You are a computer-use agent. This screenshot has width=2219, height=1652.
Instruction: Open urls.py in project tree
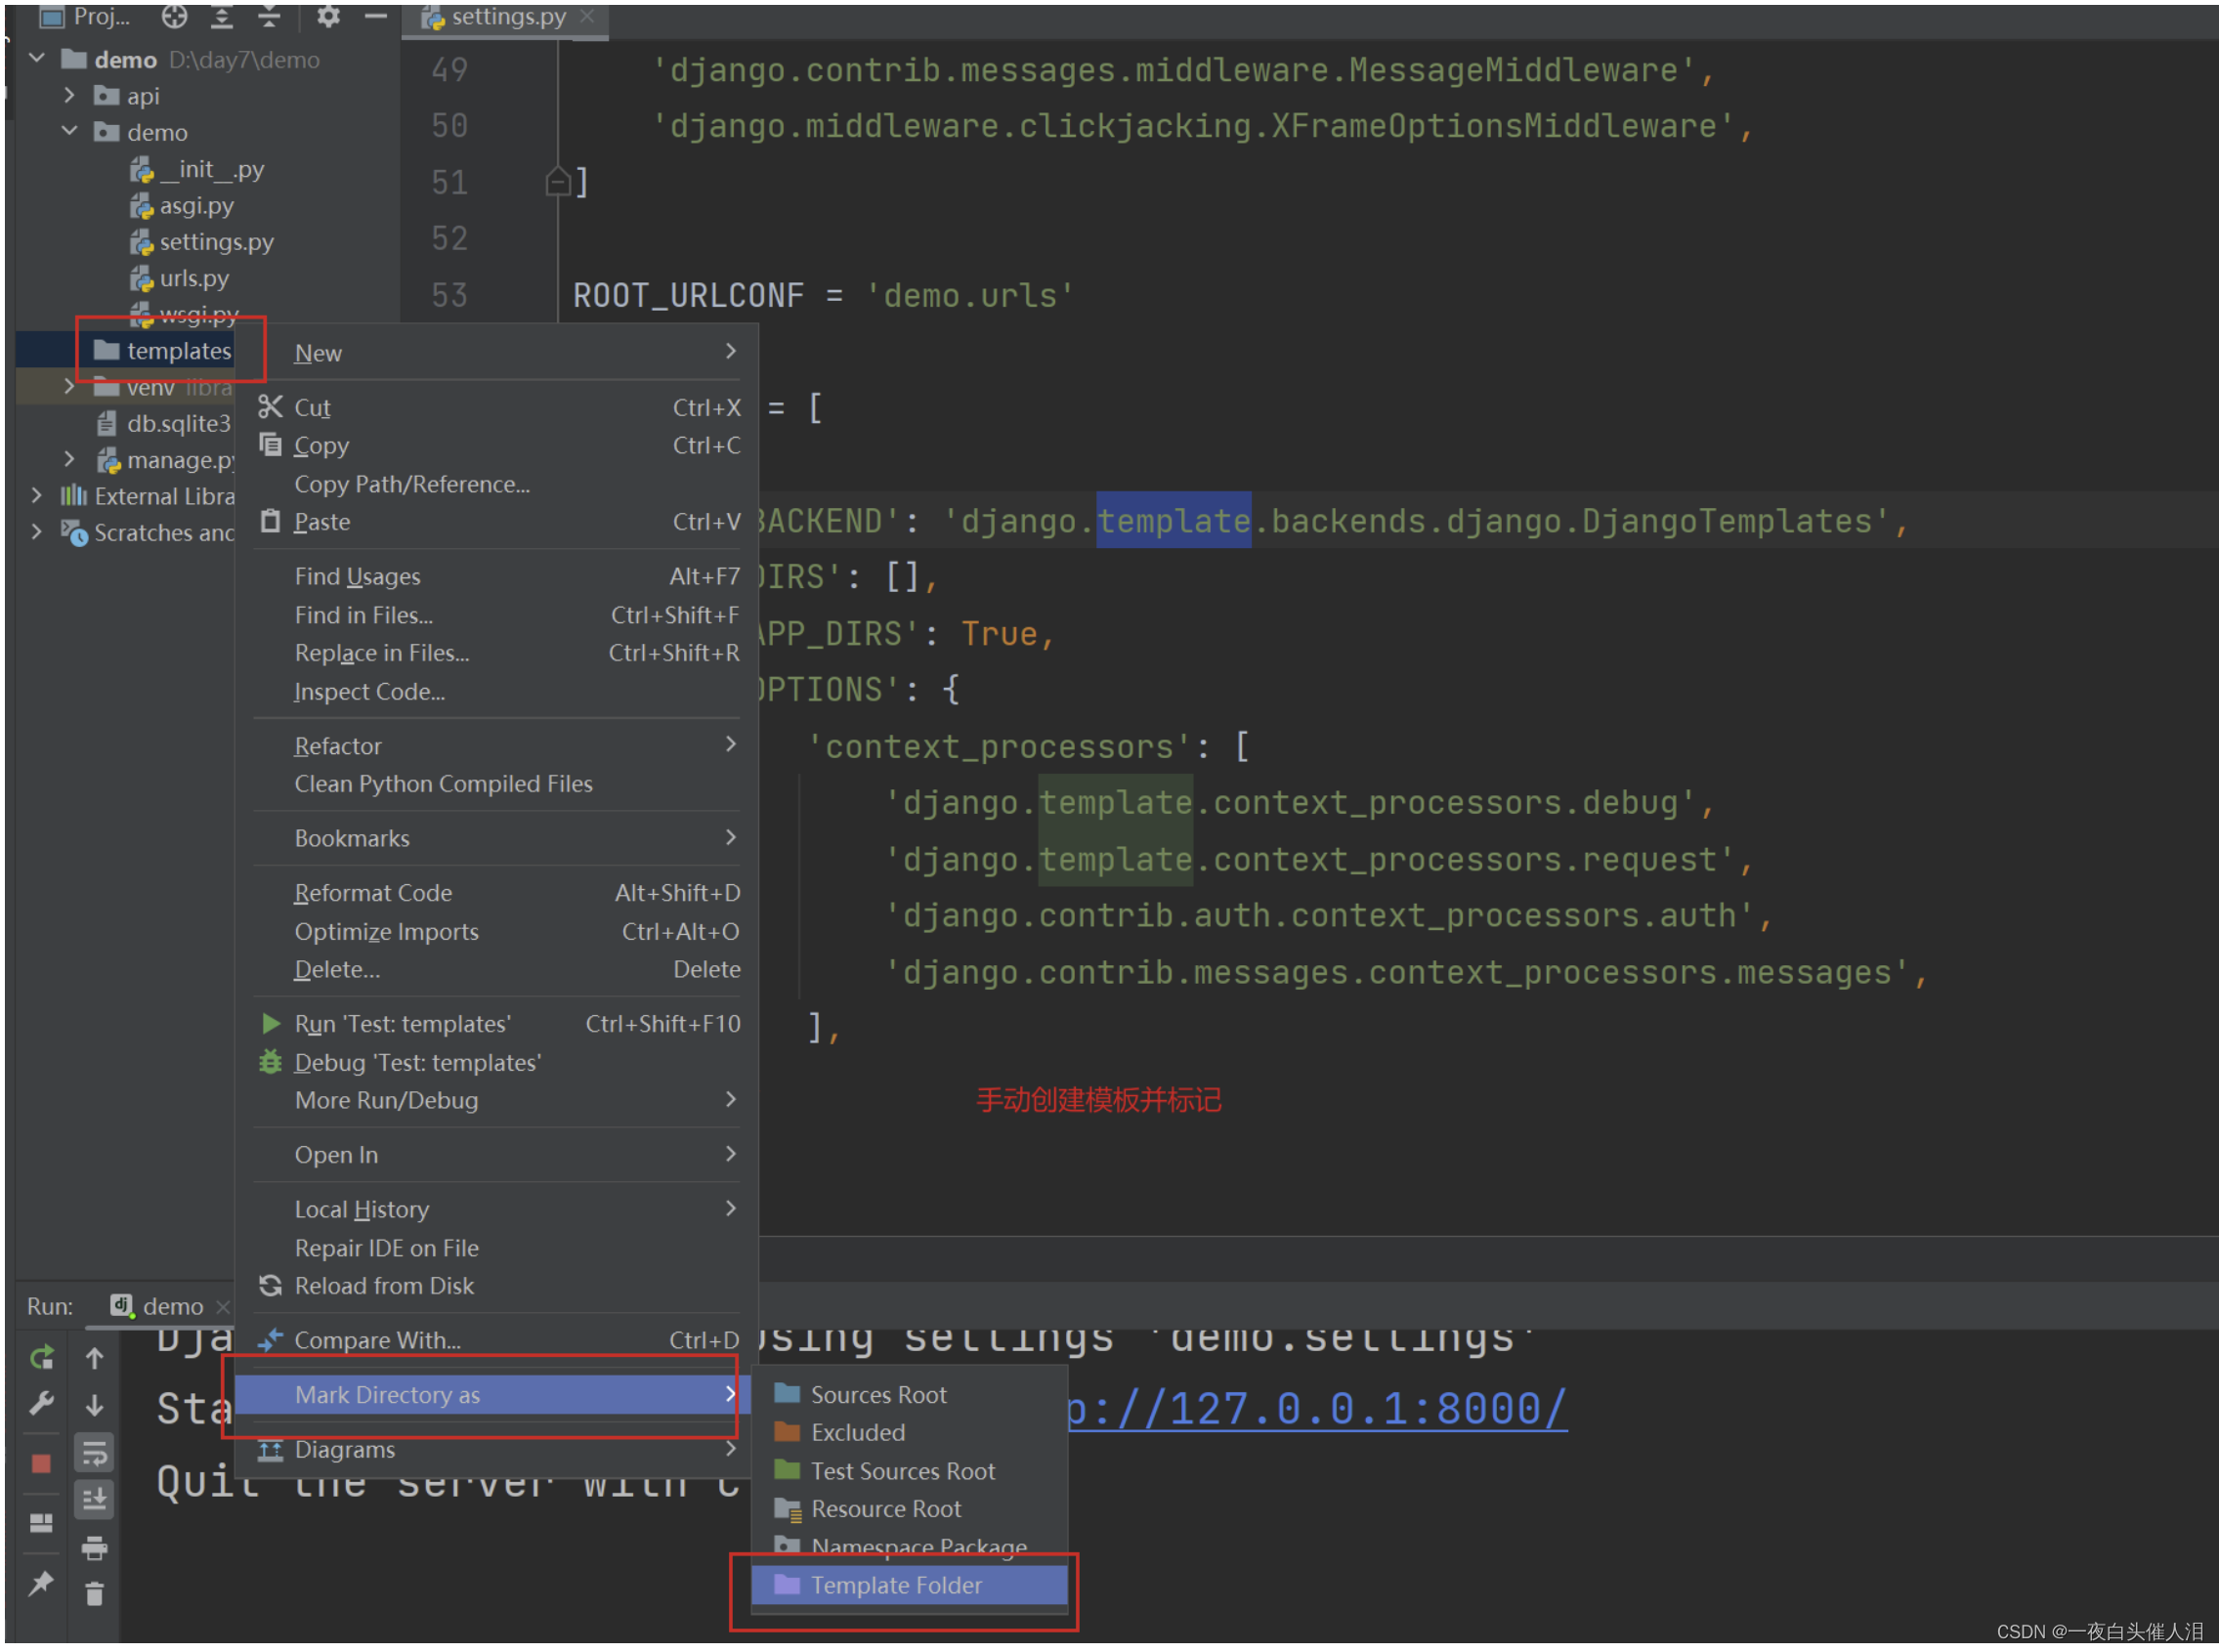[x=193, y=278]
